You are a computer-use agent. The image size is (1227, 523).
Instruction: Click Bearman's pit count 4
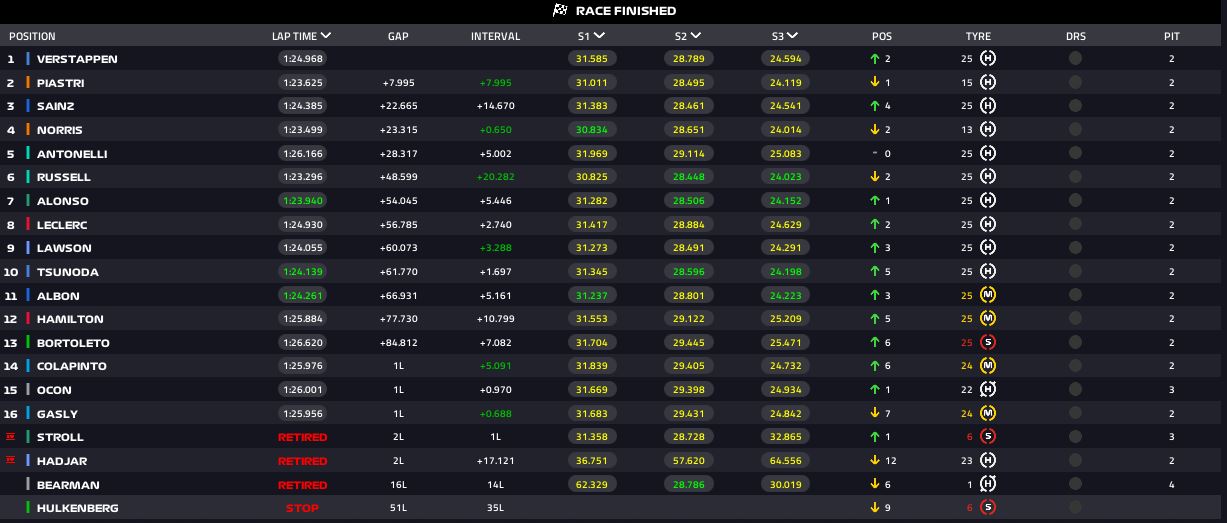1172,485
